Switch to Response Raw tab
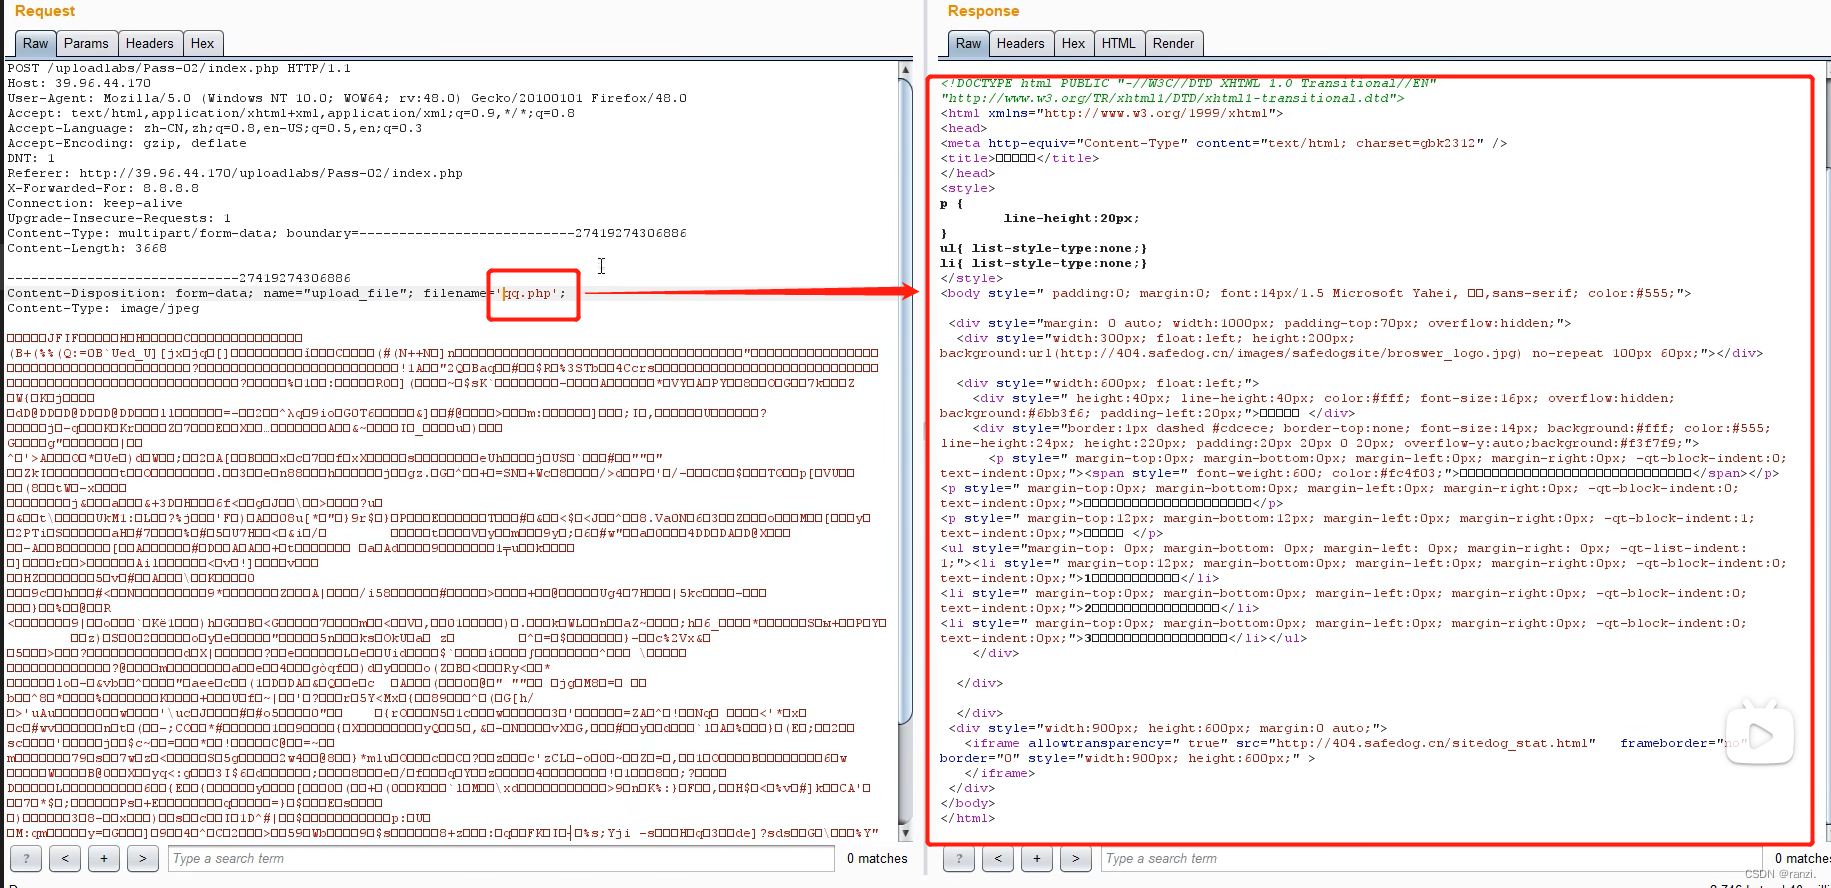This screenshot has width=1831, height=888. pyautogui.click(x=969, y=44)
